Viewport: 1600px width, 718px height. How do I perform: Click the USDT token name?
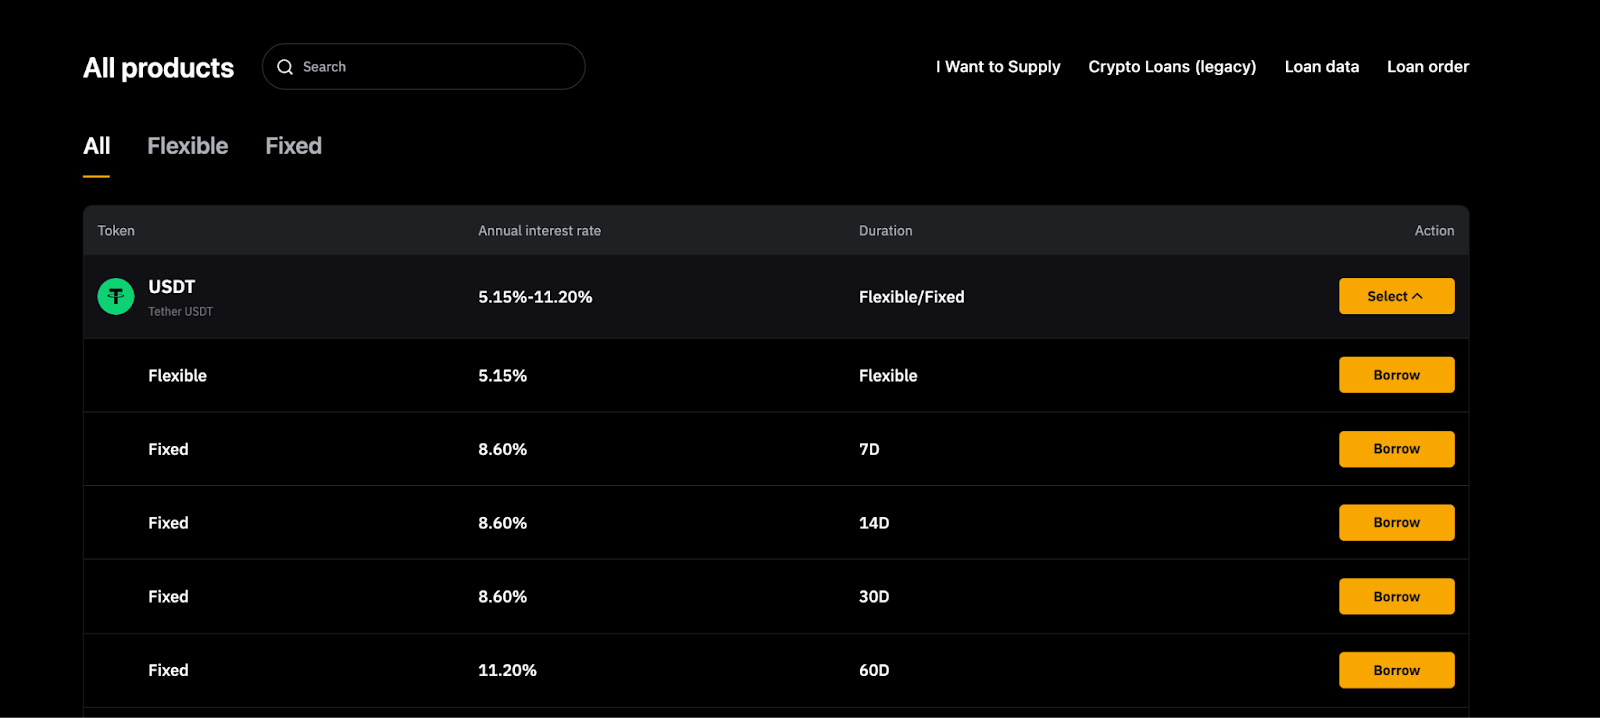(172, 287)
